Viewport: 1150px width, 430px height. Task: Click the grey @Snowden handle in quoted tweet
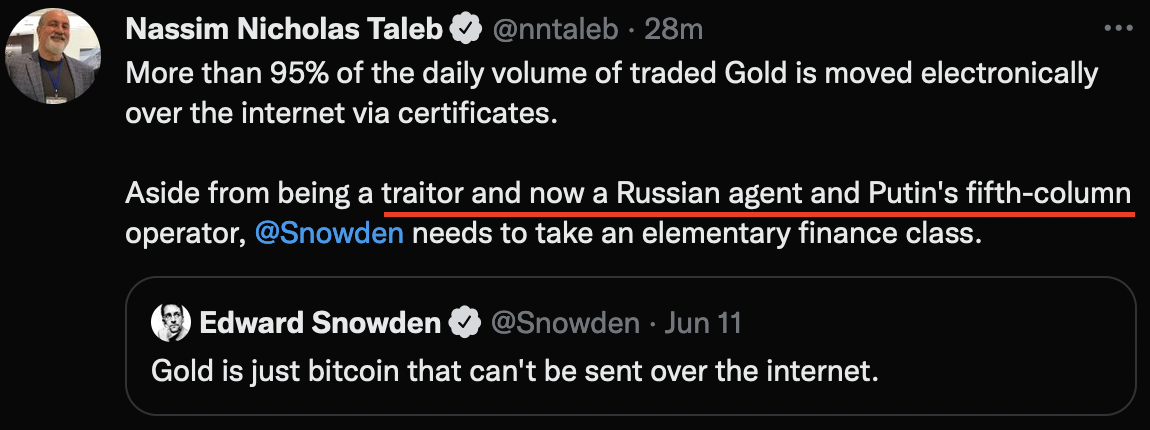point(563,322)
